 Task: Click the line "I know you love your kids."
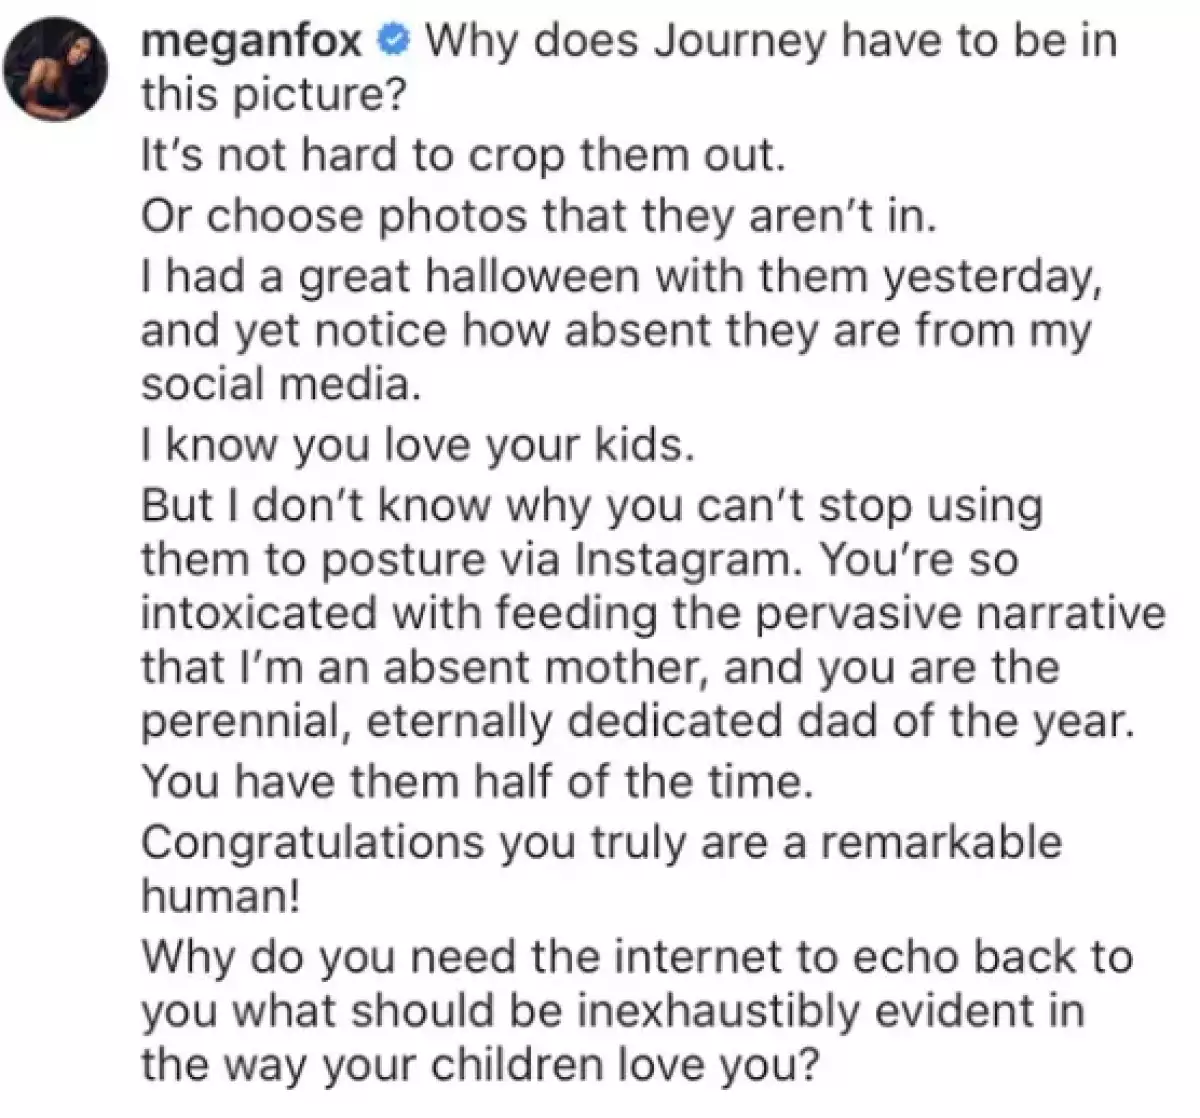pos(417,446)
